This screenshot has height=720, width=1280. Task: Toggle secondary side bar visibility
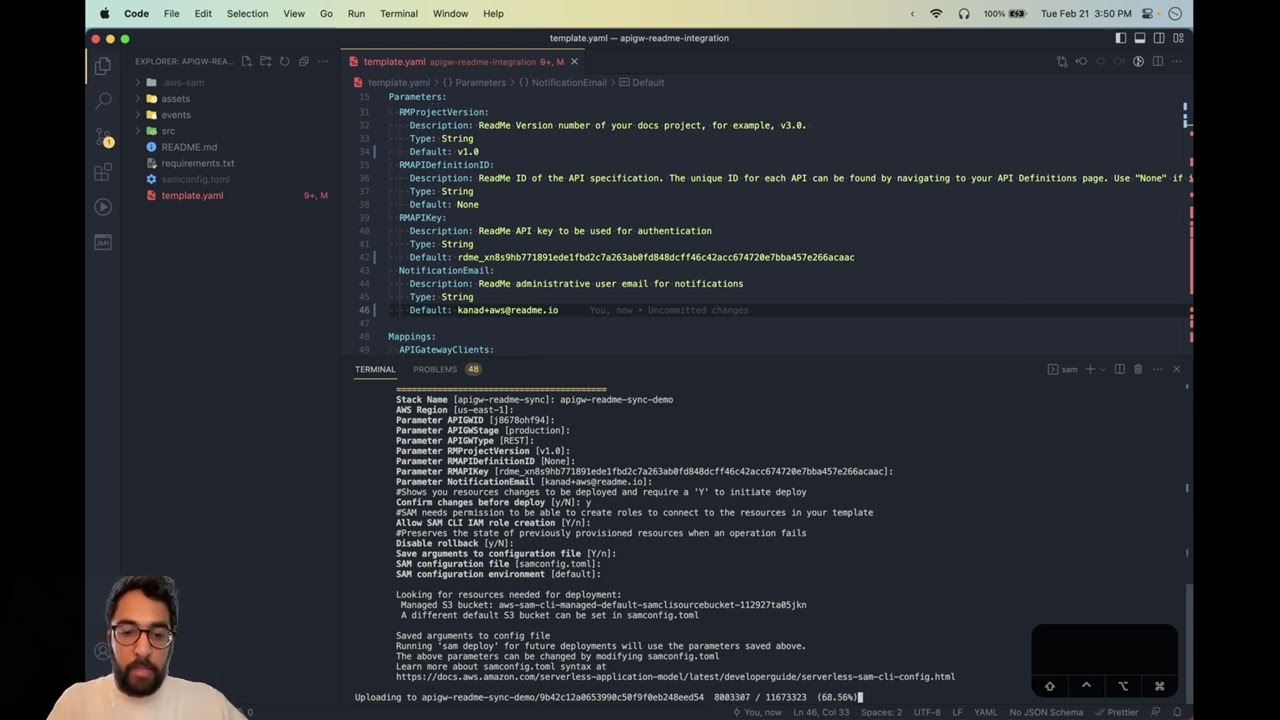pos(1159,38)
